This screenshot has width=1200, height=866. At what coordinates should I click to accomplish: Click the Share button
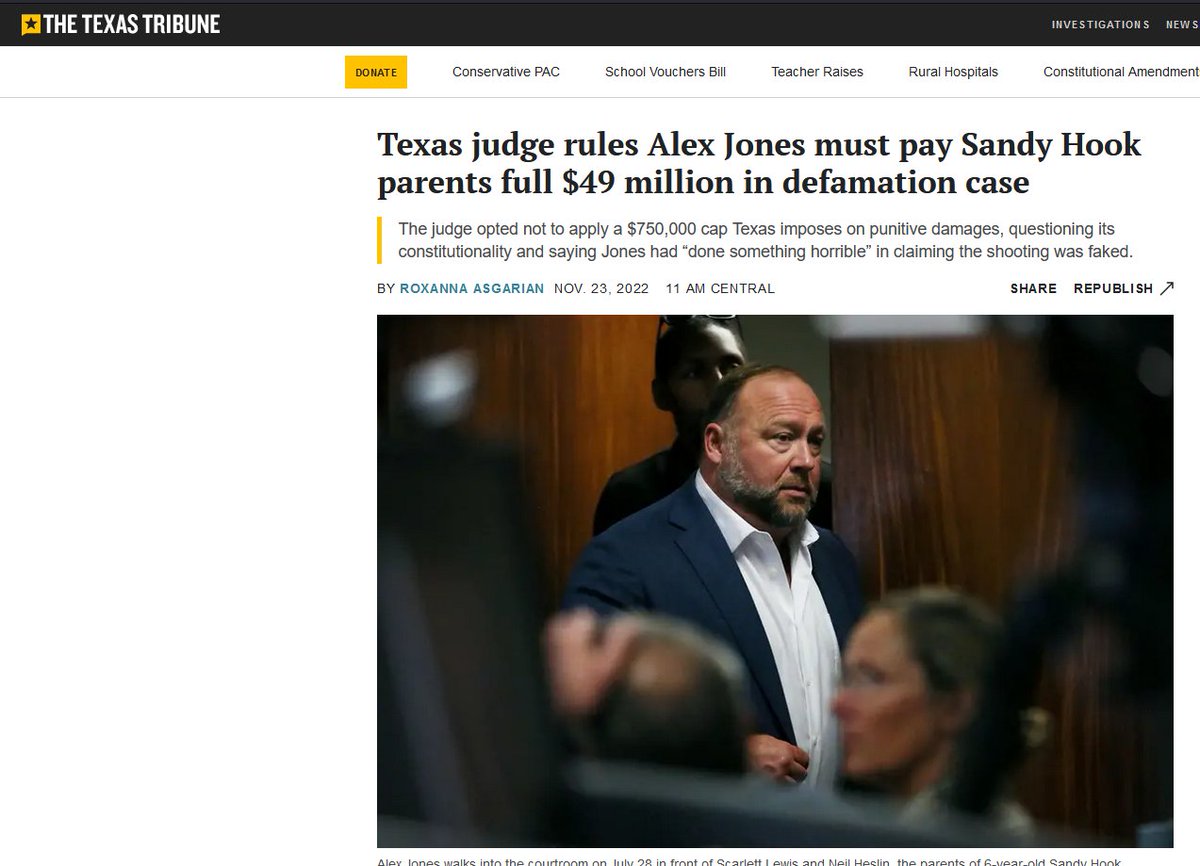point(1033,288)
